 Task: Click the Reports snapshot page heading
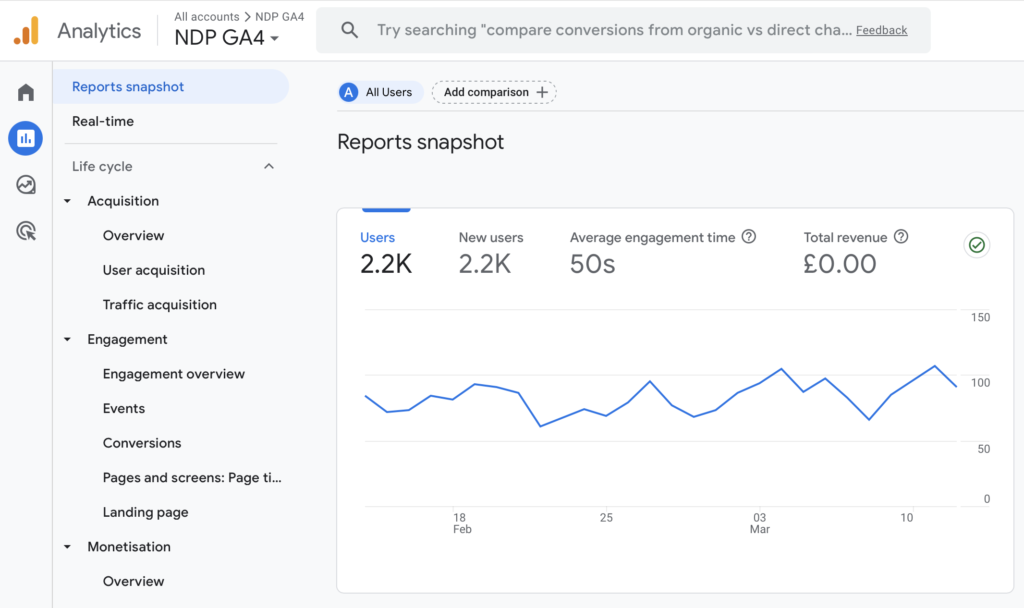tap(421, 142)
